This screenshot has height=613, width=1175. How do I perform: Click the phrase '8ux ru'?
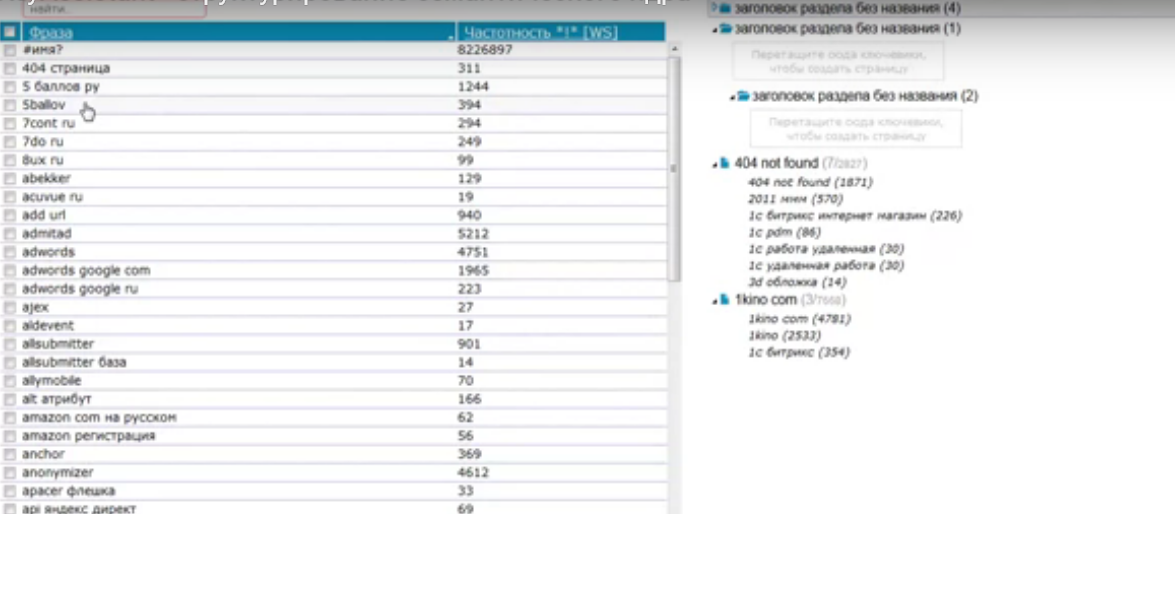point(43,160)
